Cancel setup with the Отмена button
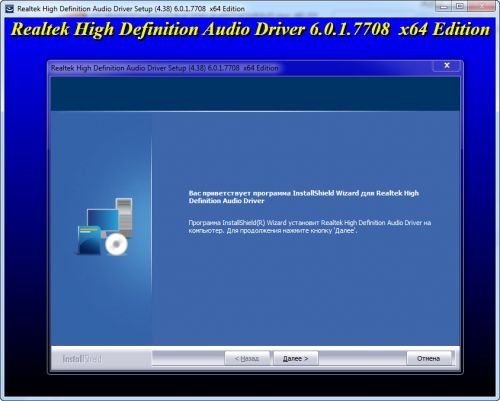 429,358
